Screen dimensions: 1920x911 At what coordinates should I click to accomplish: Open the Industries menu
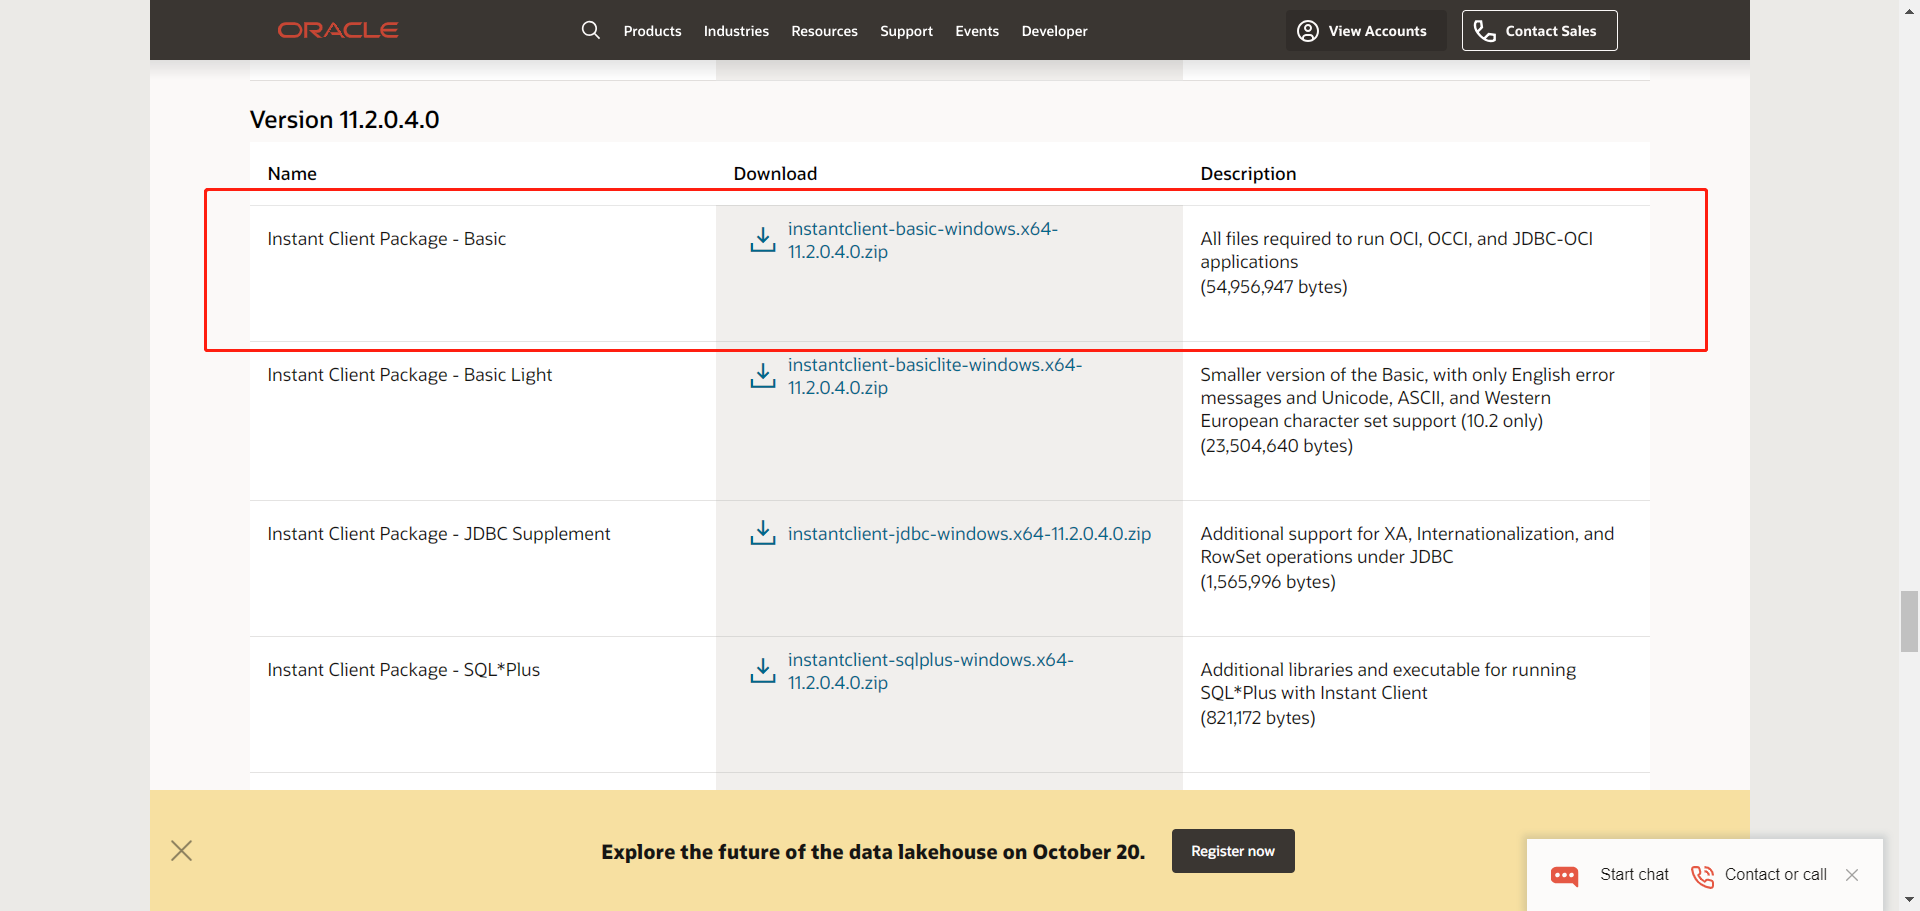pyautogui.click(x=736, y=31)
